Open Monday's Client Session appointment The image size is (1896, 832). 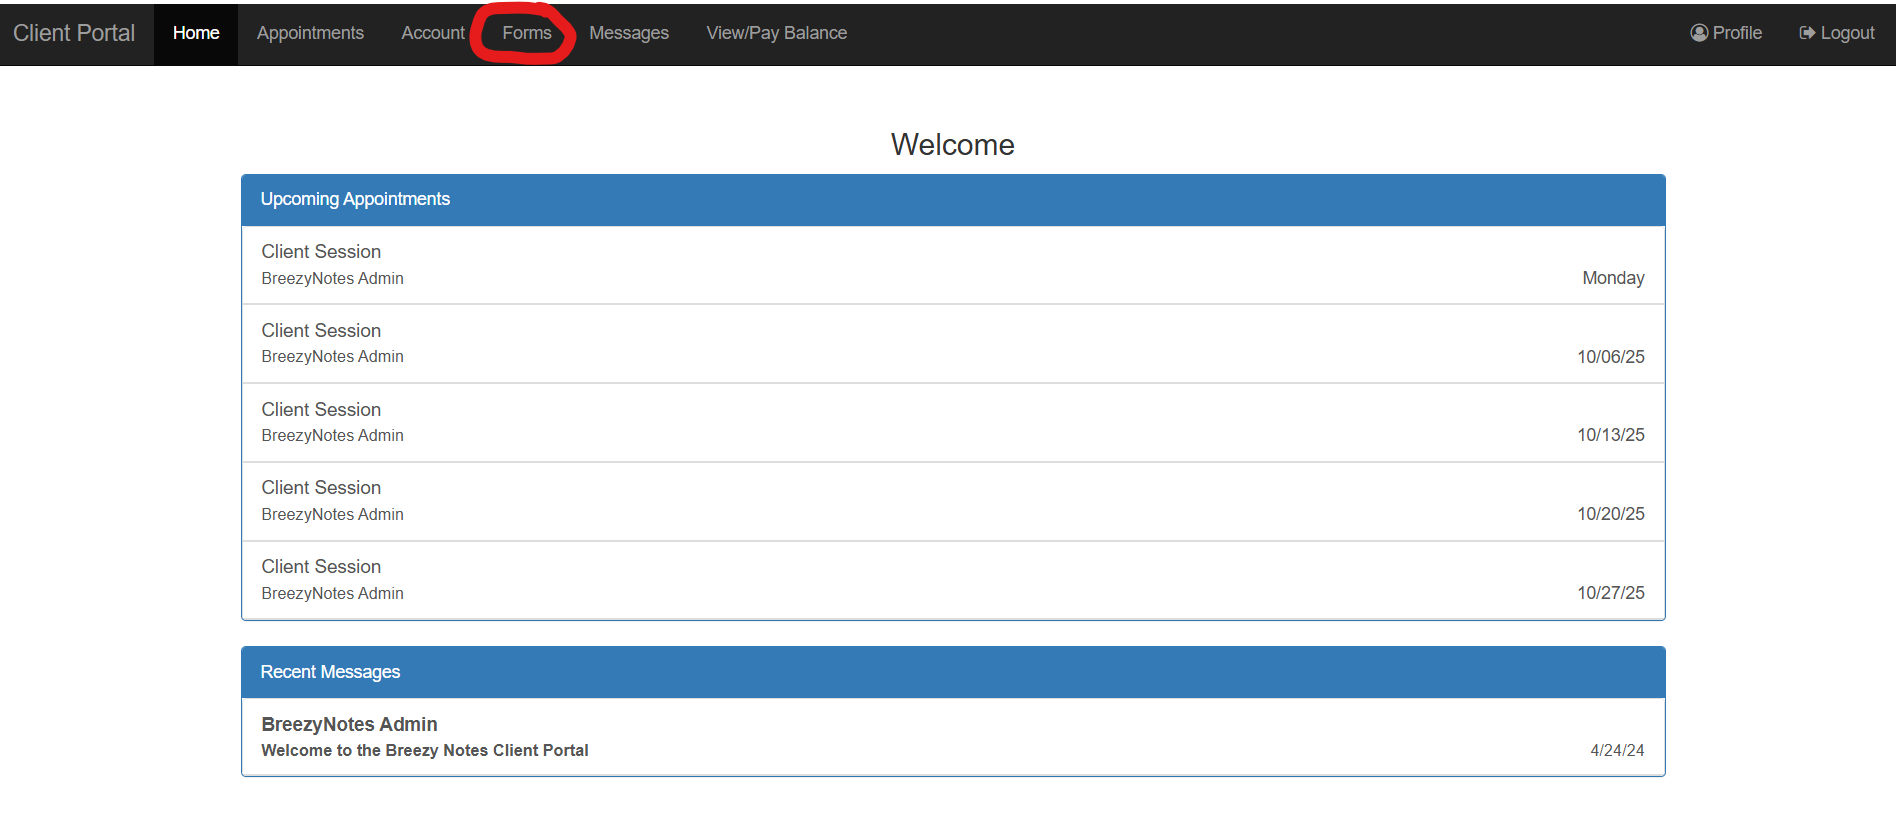coord(952,265)
